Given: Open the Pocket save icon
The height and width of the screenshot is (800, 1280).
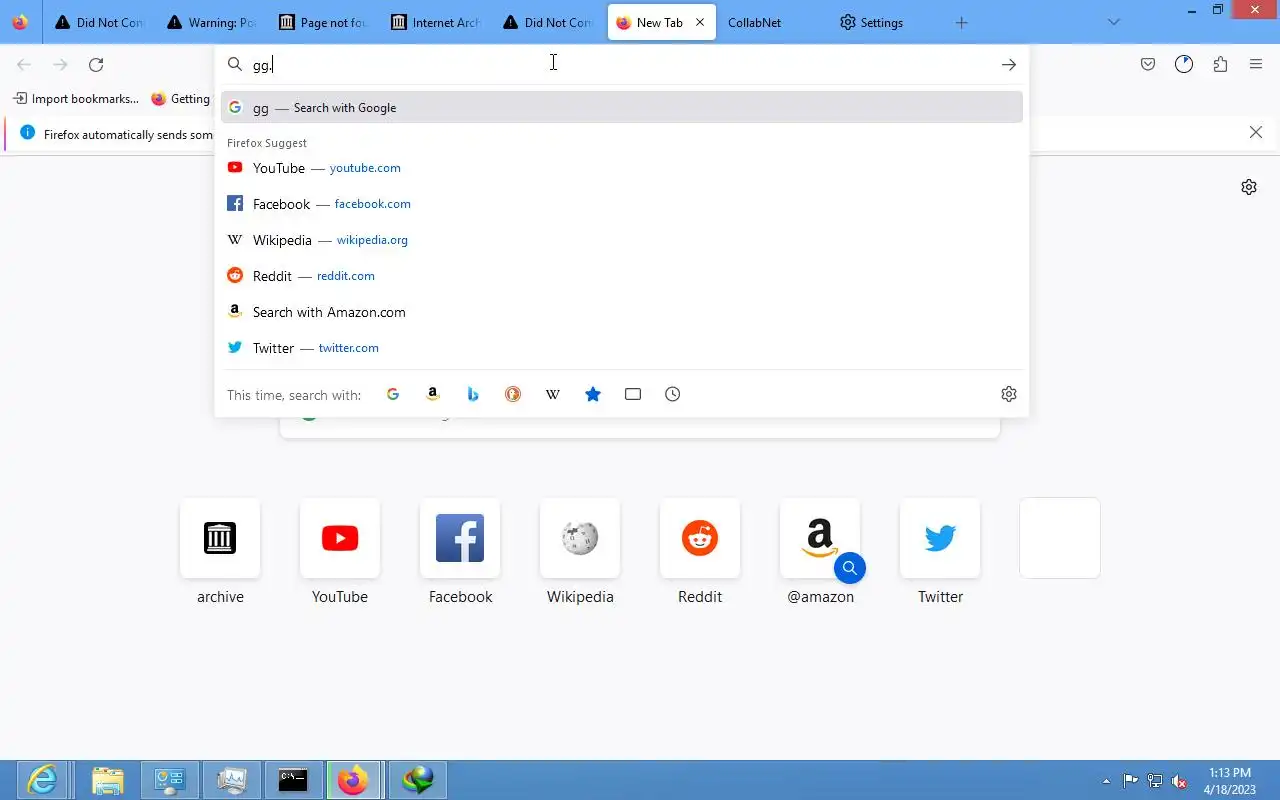Looking at the screenshot, I should click(1148, 65).
